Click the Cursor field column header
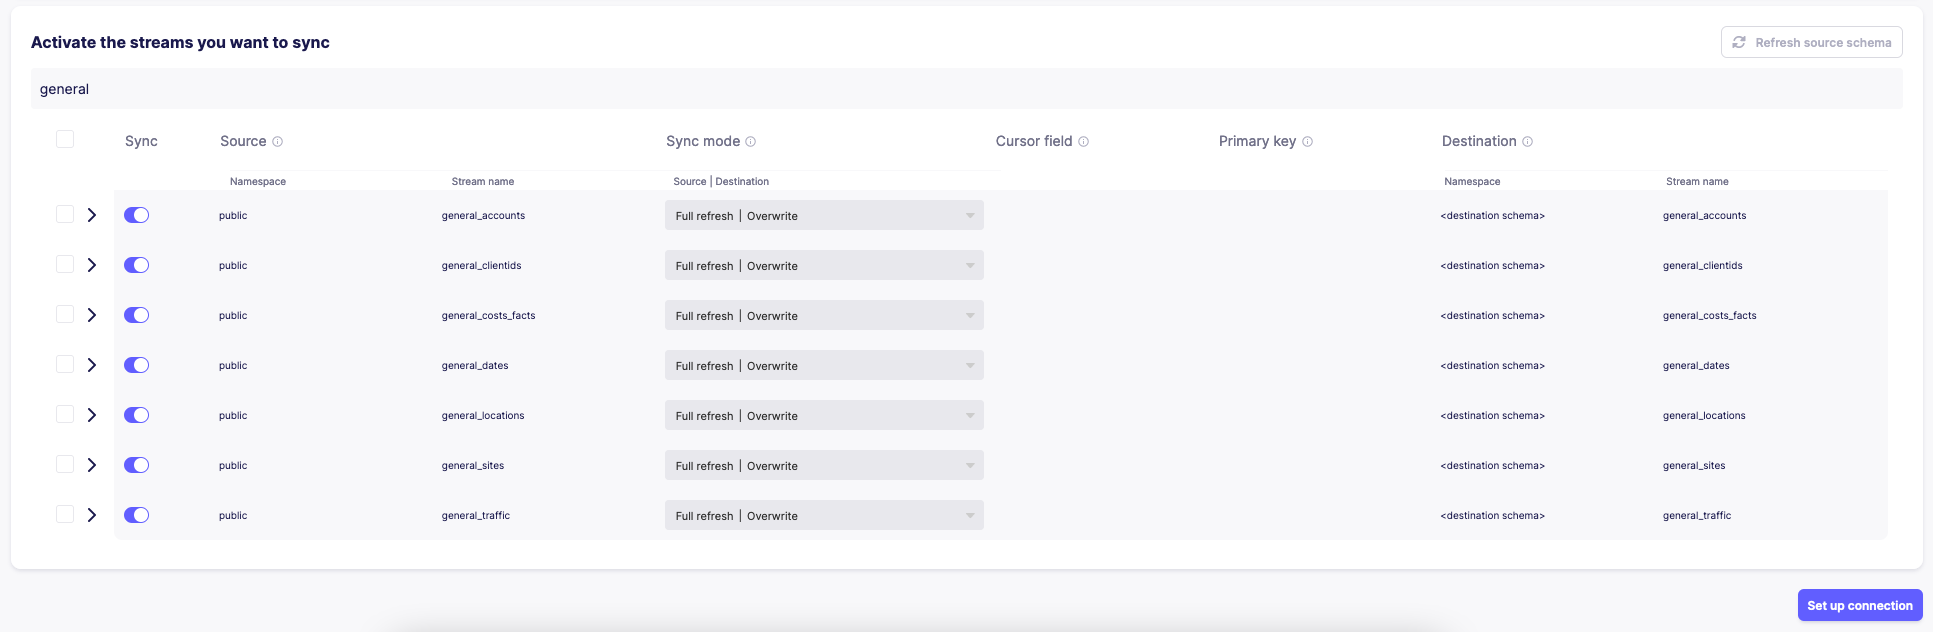 pyautogui.click(x=1034, y=141)
